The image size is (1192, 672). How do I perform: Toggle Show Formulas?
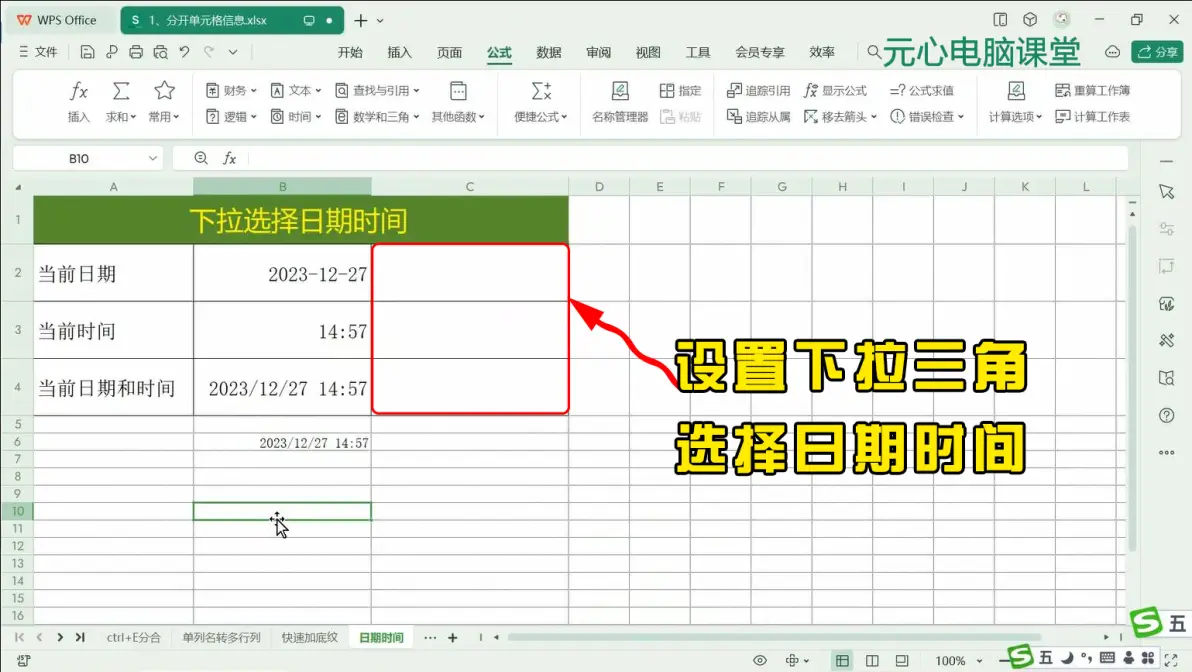tap(835, 90)
